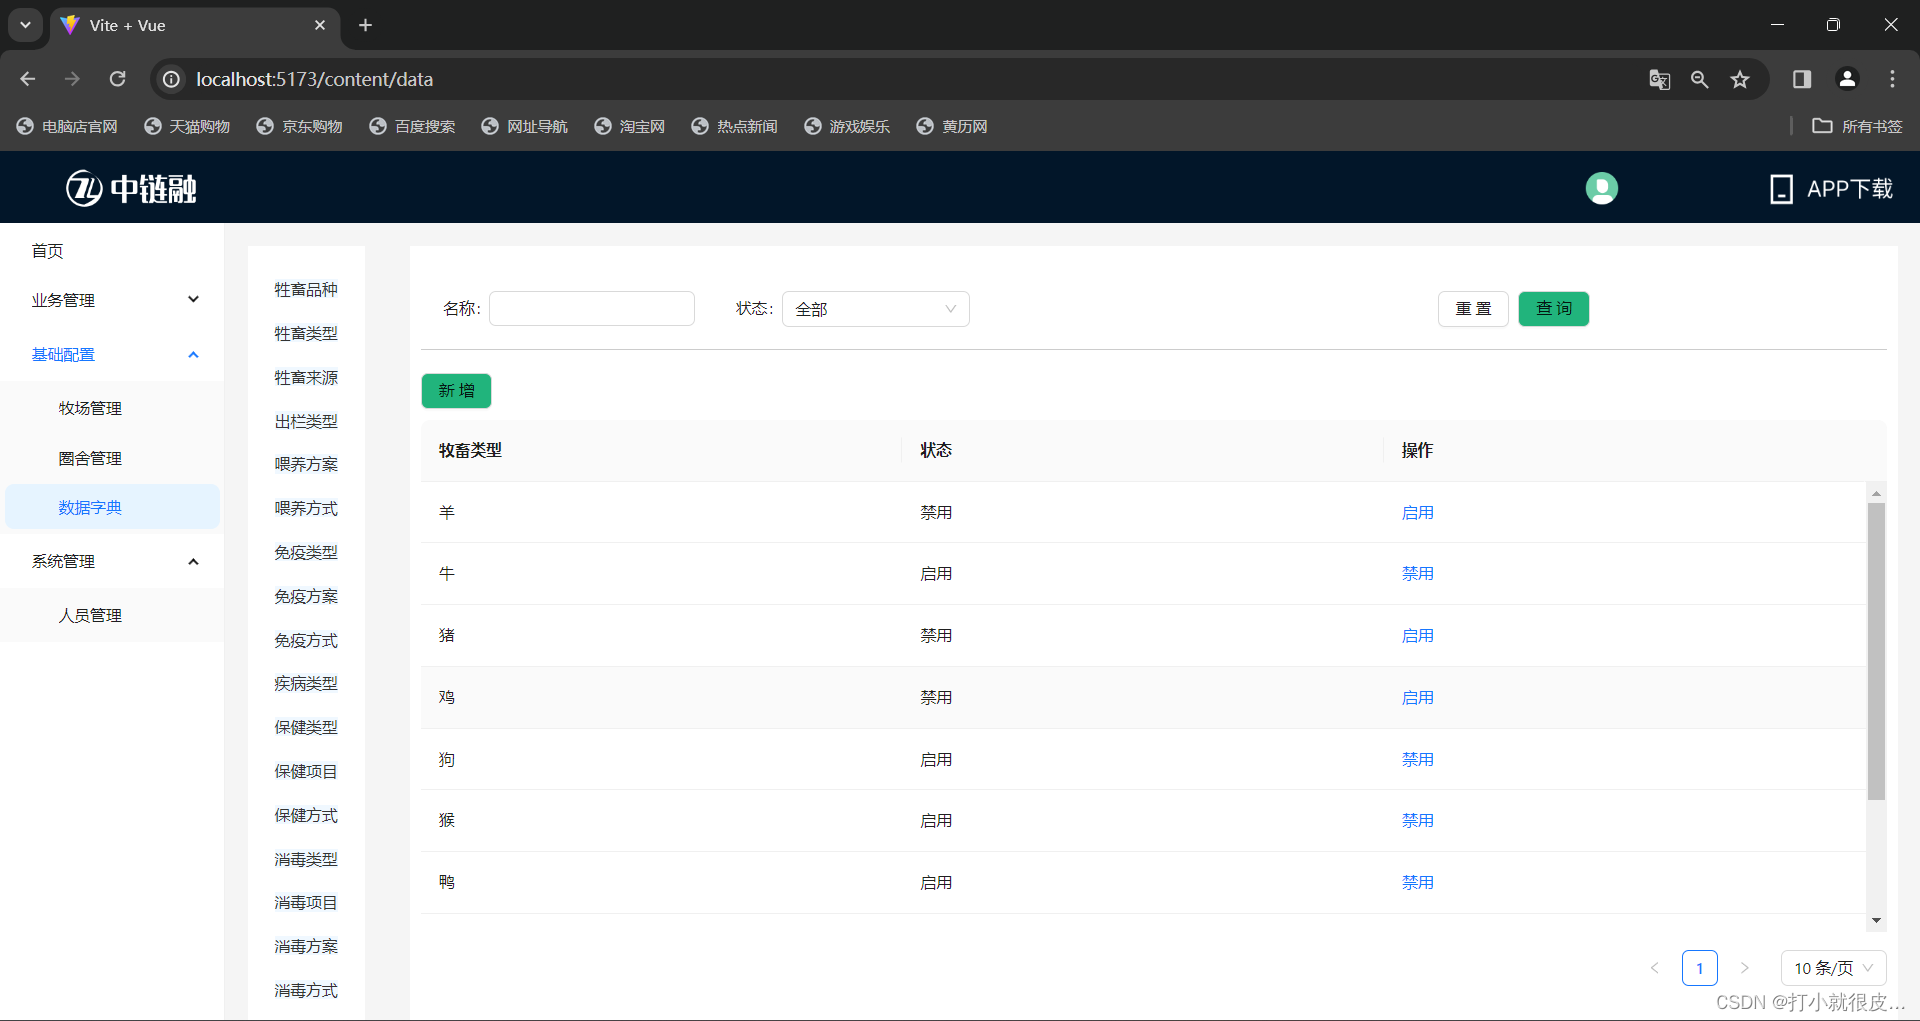
Task: Open the 淘宝网 bookmark icon
Action: [603, 126]
